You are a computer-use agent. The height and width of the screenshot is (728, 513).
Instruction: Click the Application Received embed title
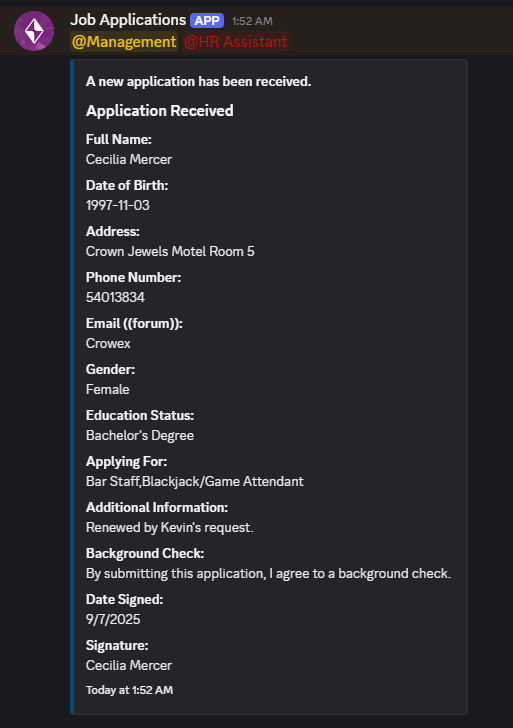[x=160, y=110]
